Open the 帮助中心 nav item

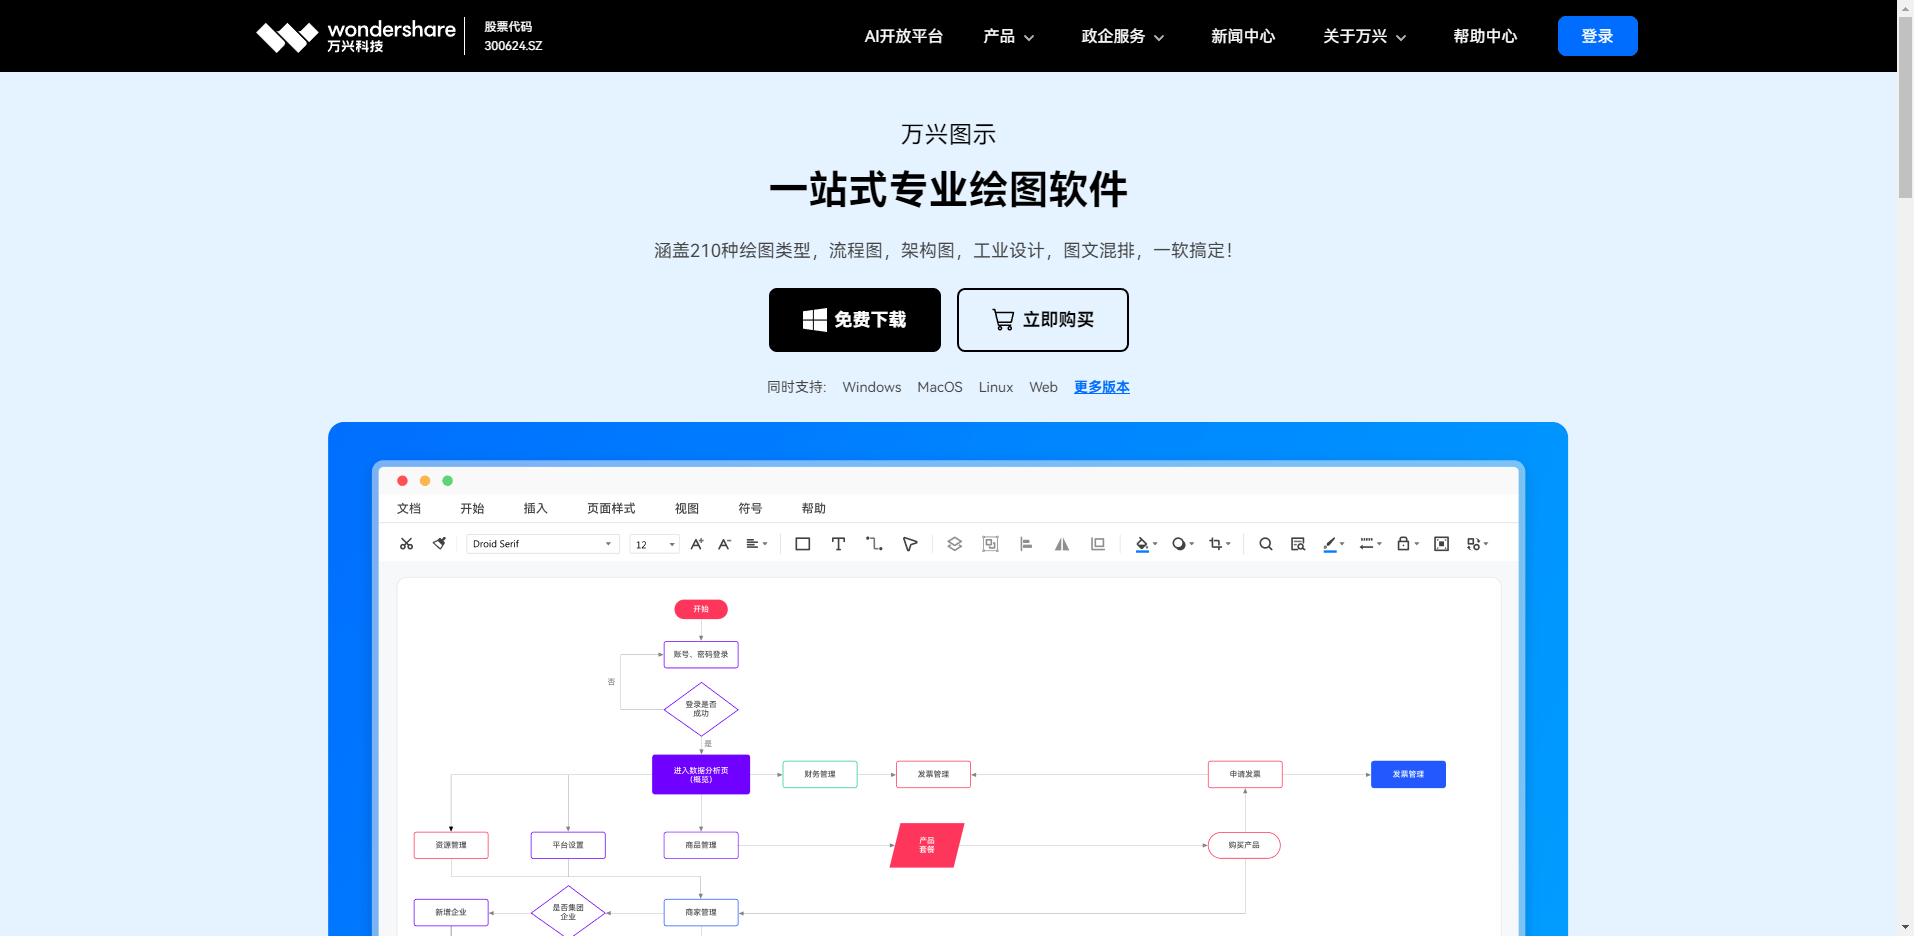click(x=1485, y=36)
